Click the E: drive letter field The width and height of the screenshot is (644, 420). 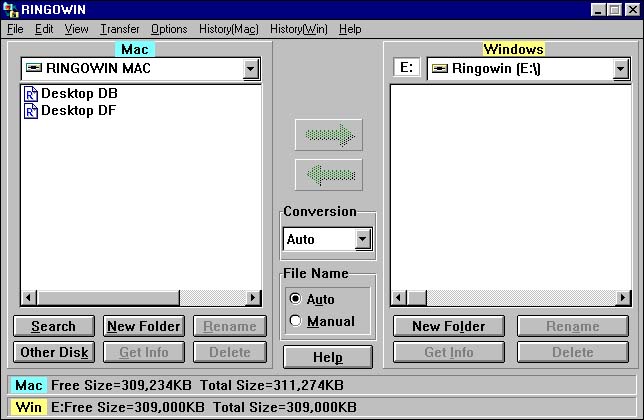click(x=406, y=68)
